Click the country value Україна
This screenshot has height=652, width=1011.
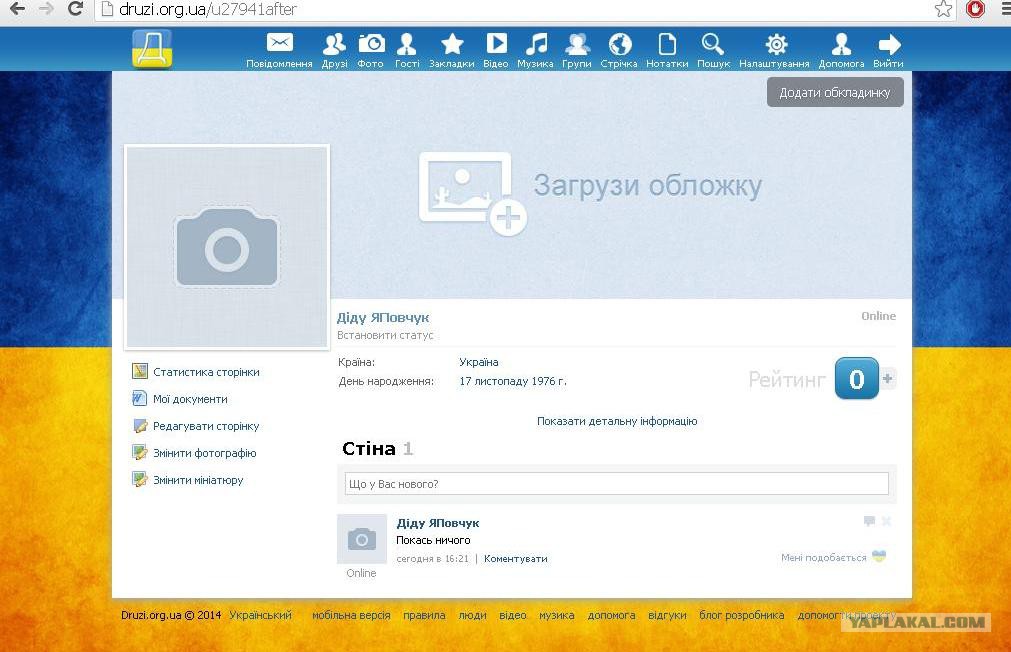click(478, 362)
